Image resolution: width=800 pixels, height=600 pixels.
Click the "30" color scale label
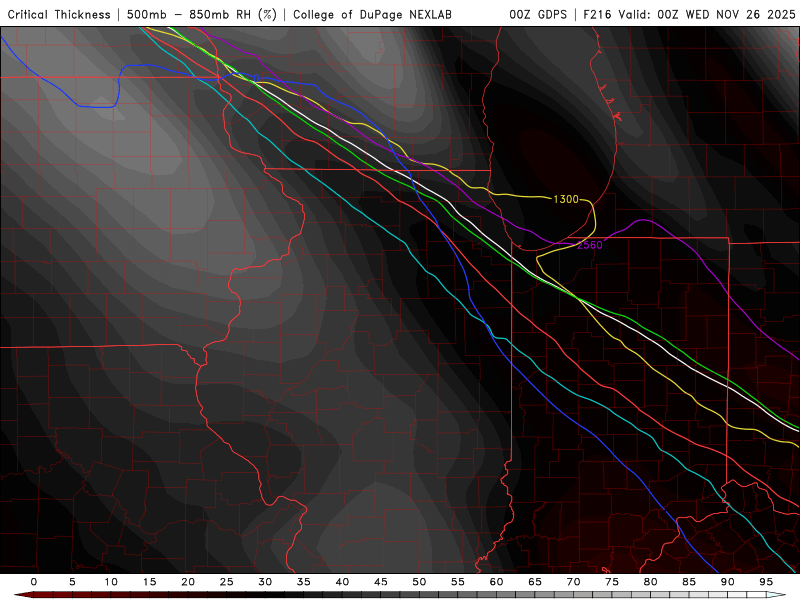tap(265, 582)
